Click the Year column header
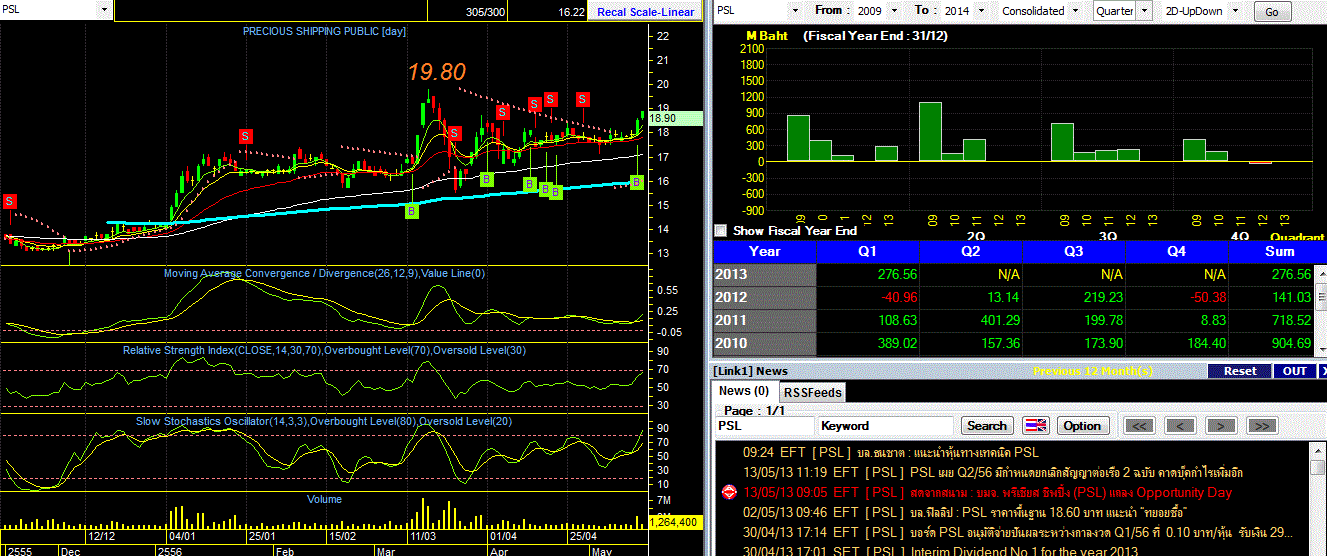This screenshot has width=1327, height=556. coord(764,252)
